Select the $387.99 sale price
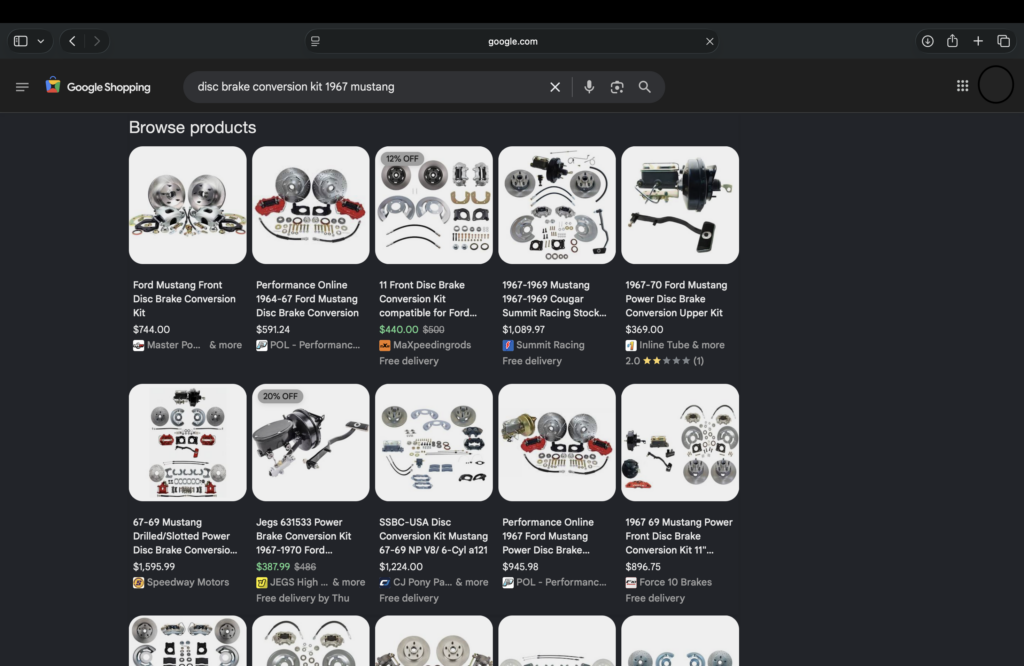The height and width of the screenshot is (666, 1024). pos(273,567)
